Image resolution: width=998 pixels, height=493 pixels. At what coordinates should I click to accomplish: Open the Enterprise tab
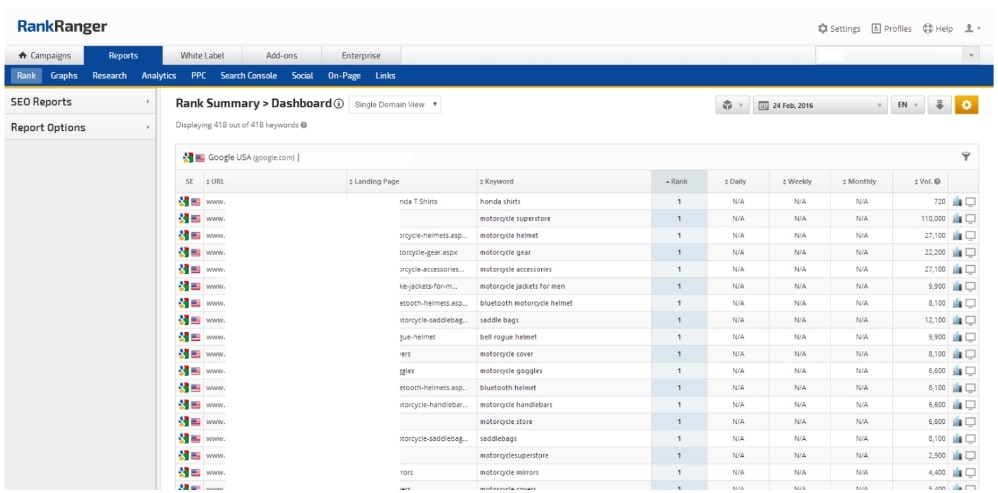tap(361, 55)
